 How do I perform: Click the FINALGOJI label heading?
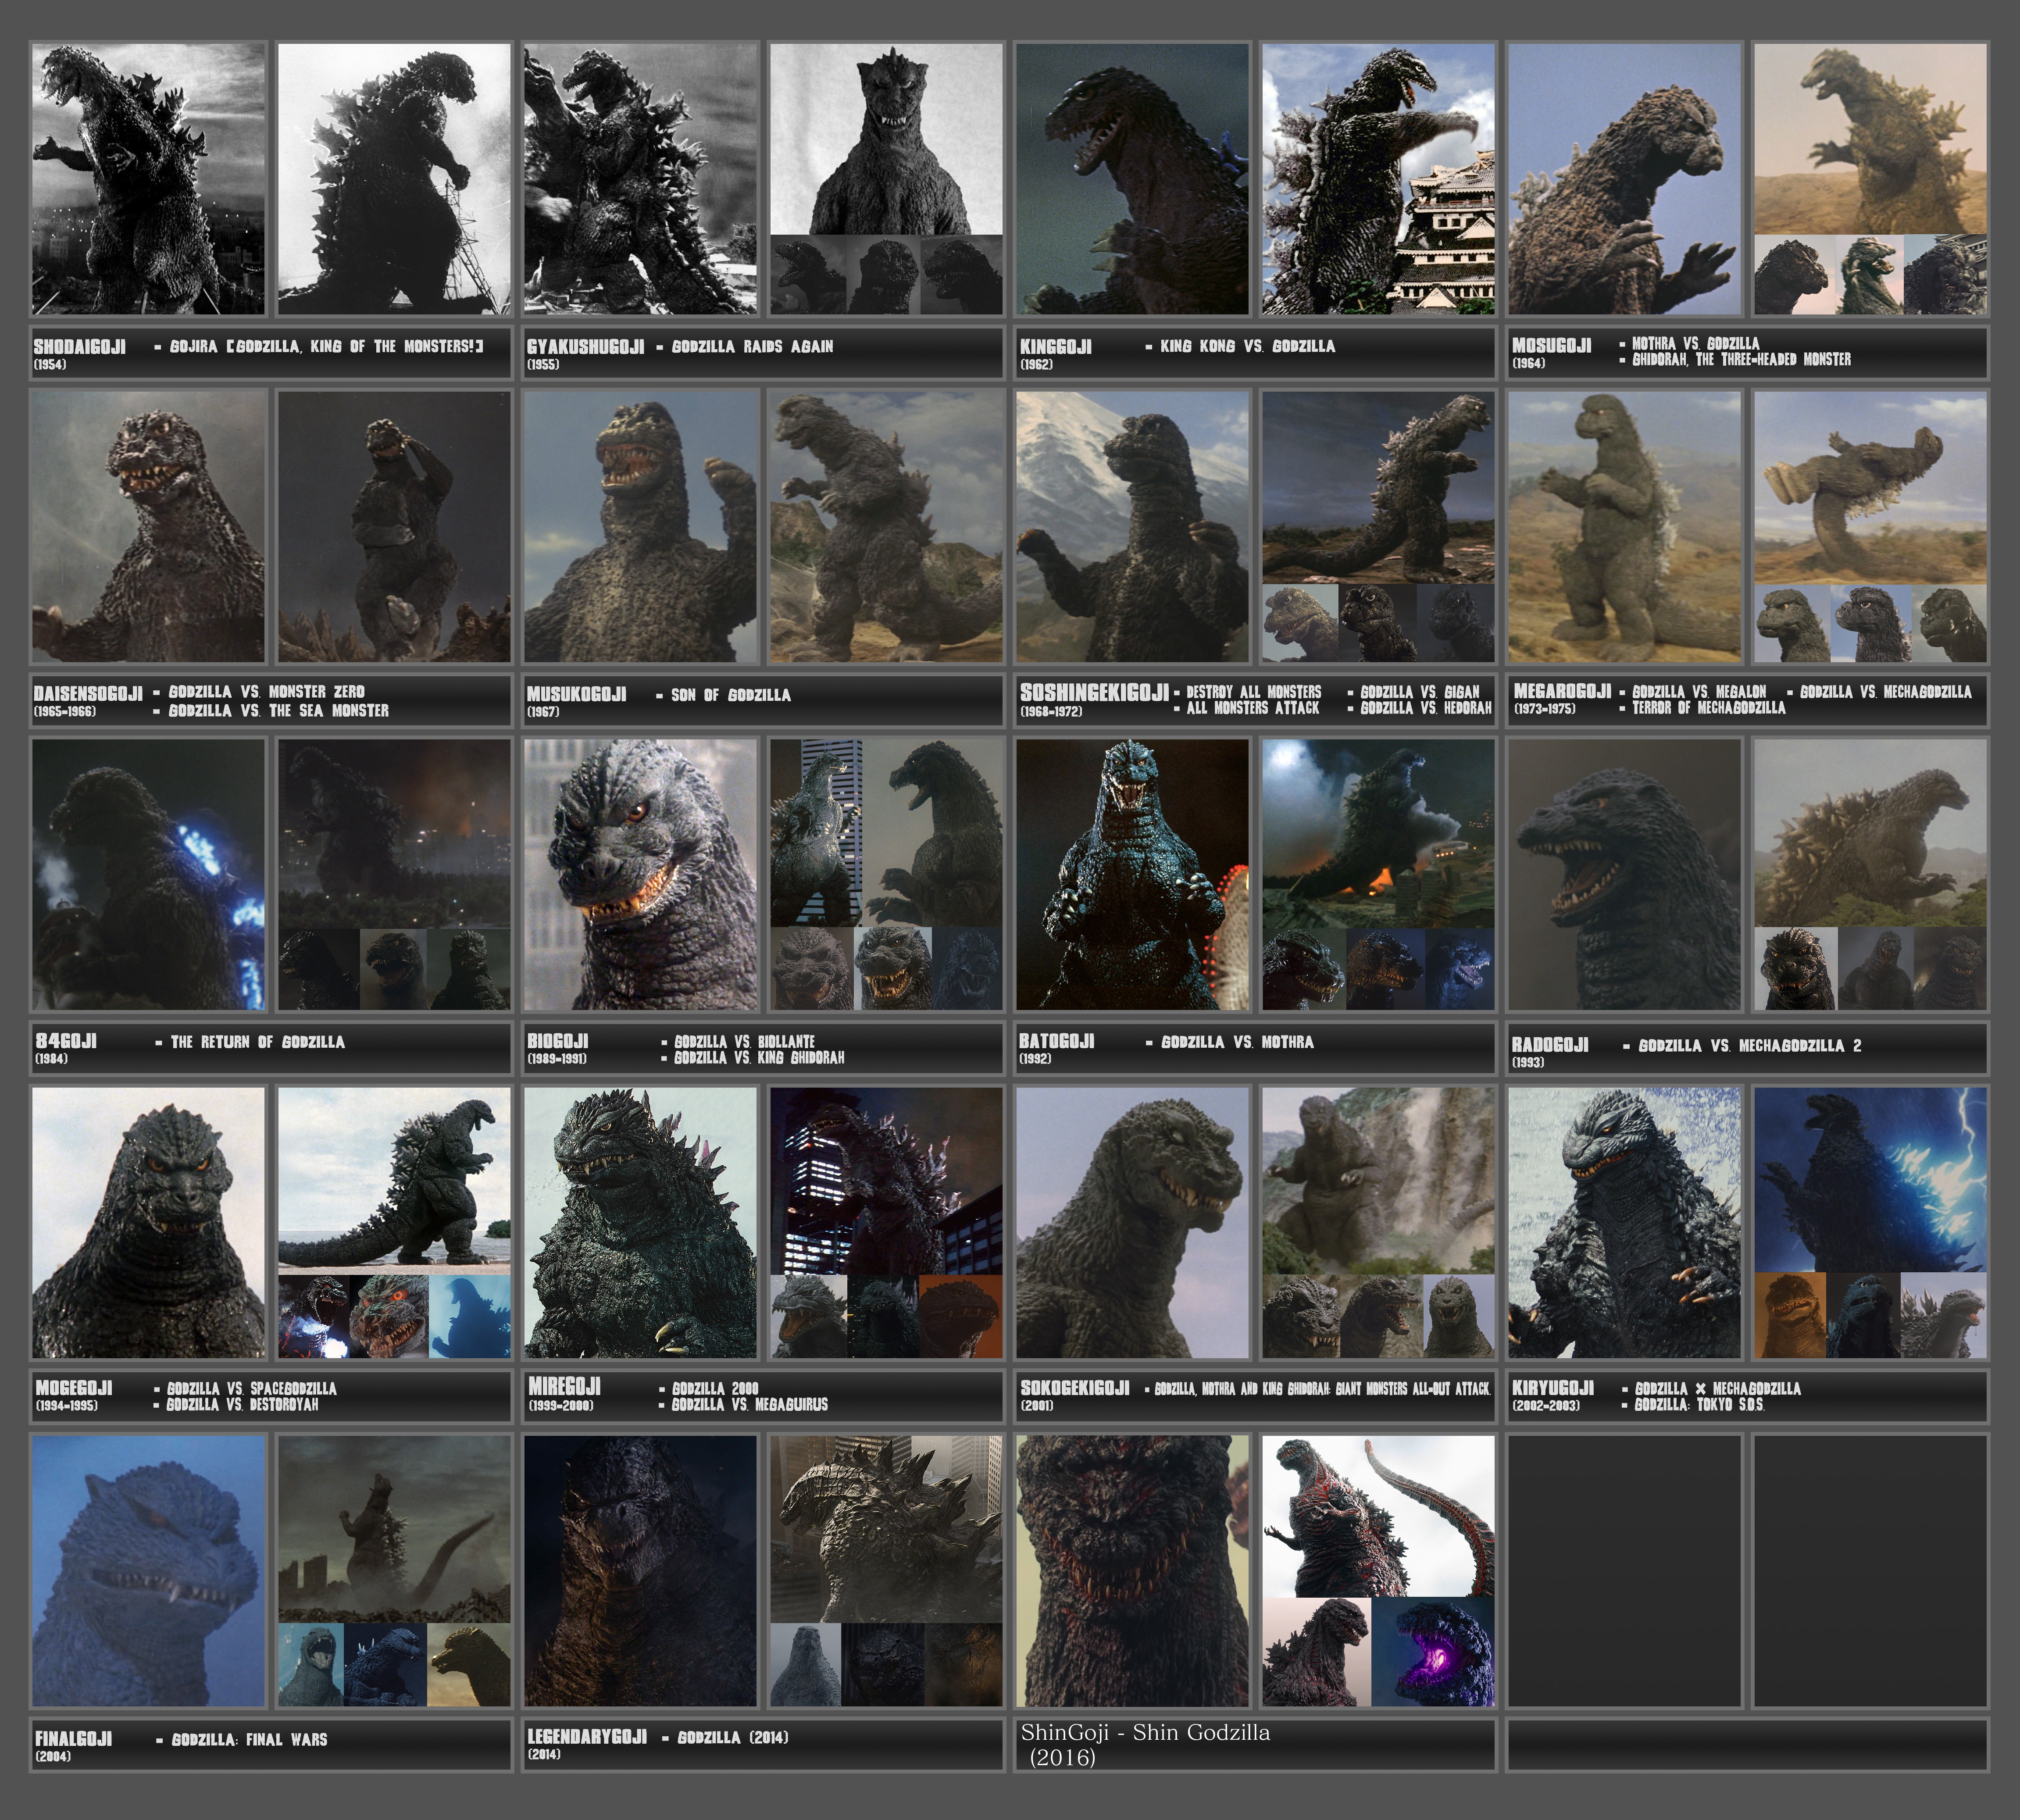pos(74,1738)
